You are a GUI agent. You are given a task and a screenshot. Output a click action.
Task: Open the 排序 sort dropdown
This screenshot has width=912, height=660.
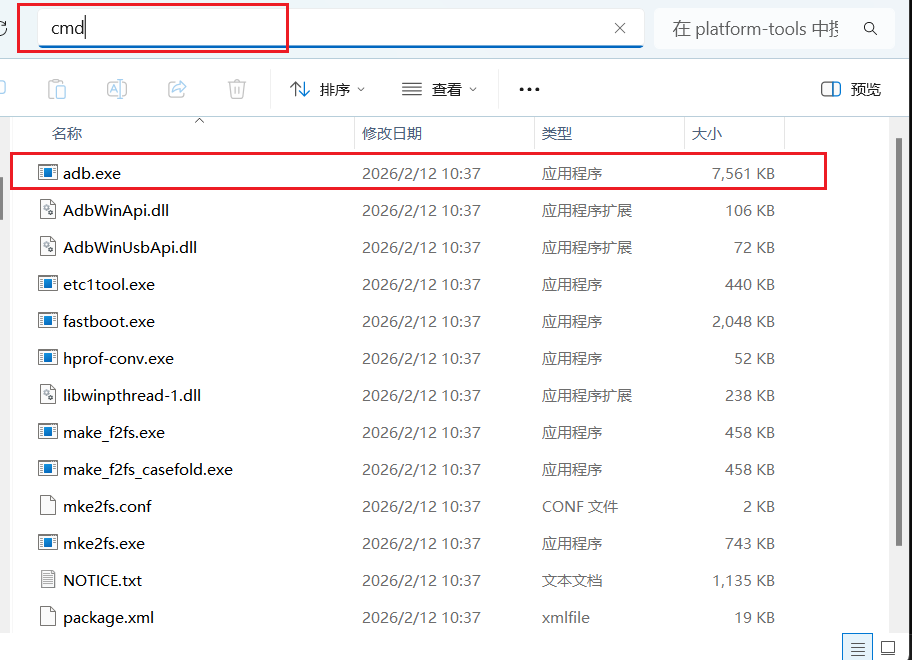coord(327,89)
